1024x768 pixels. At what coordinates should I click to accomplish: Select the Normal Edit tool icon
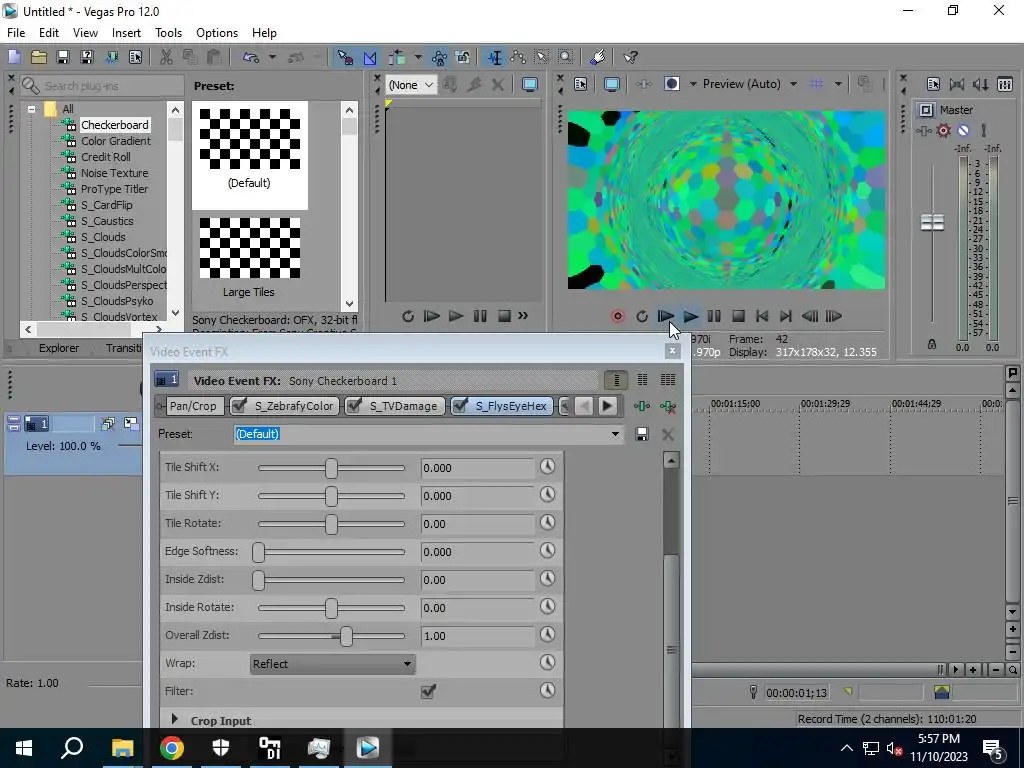click(495, 57)
